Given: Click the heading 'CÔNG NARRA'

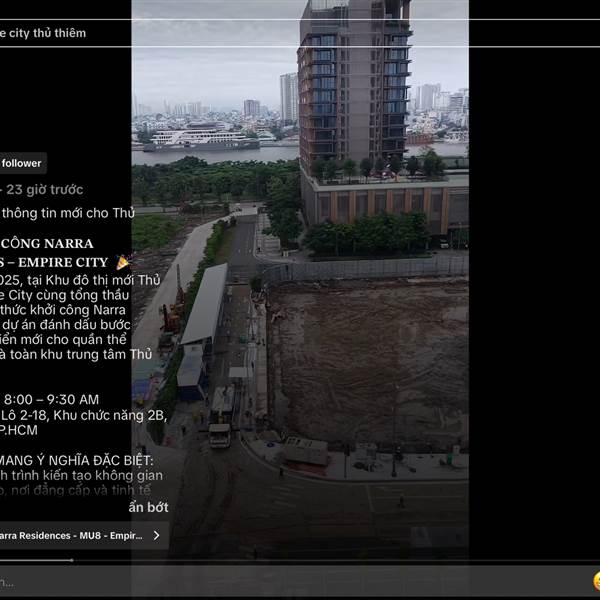Looking at the screenshot, I should click(x=47, y=244).
